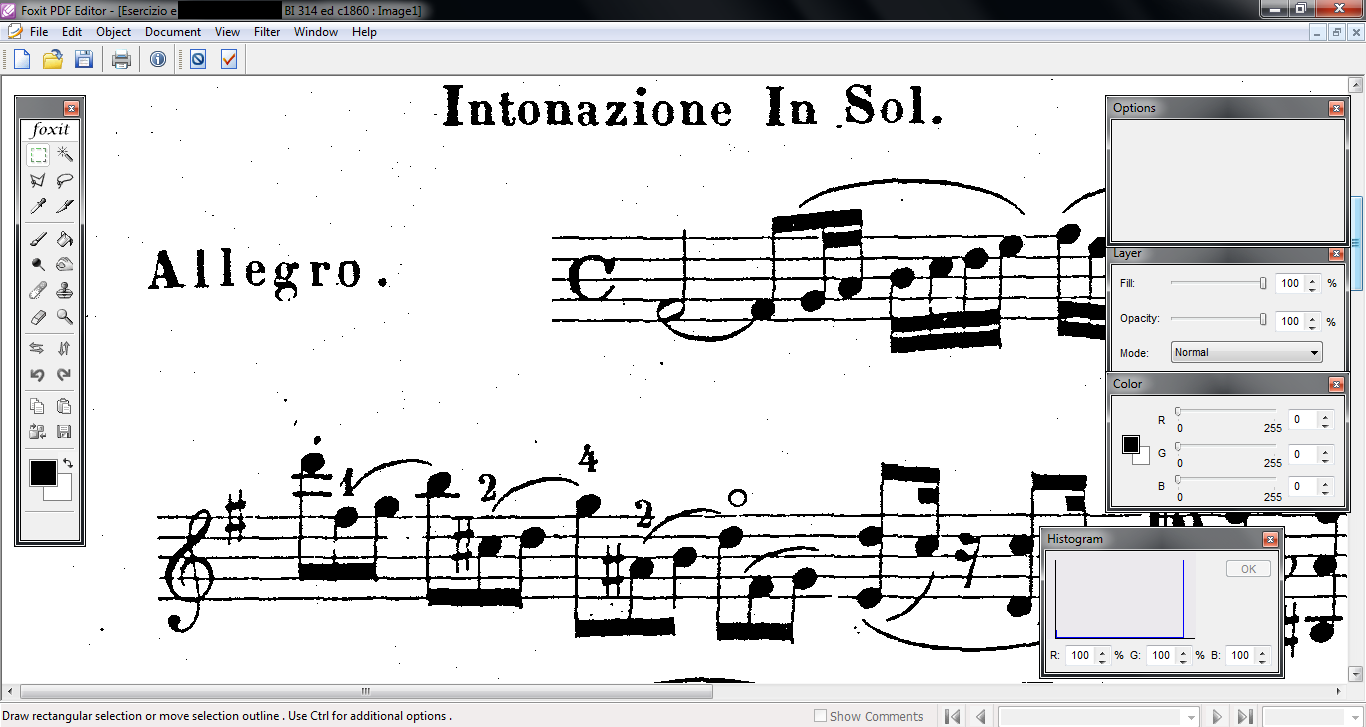Flip image horizontally with toolbox arrows
This screenshot has height=727, width=1366.
click(x=38, y=349)
